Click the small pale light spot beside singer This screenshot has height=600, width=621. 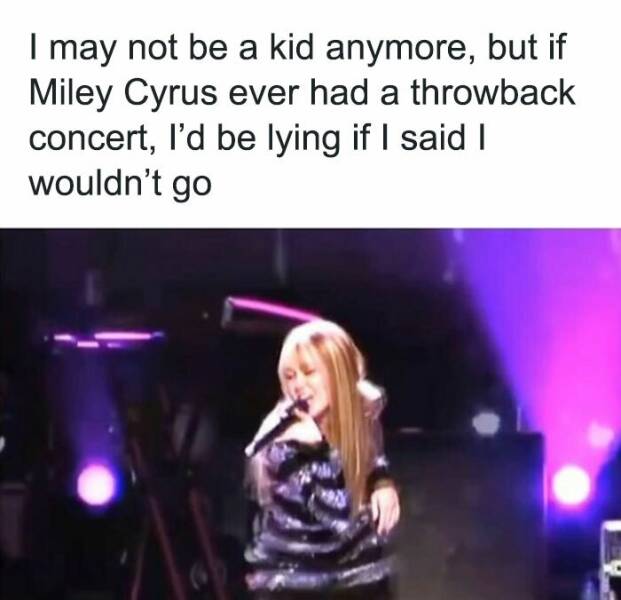pyautogui.click(x=486, y=423)
